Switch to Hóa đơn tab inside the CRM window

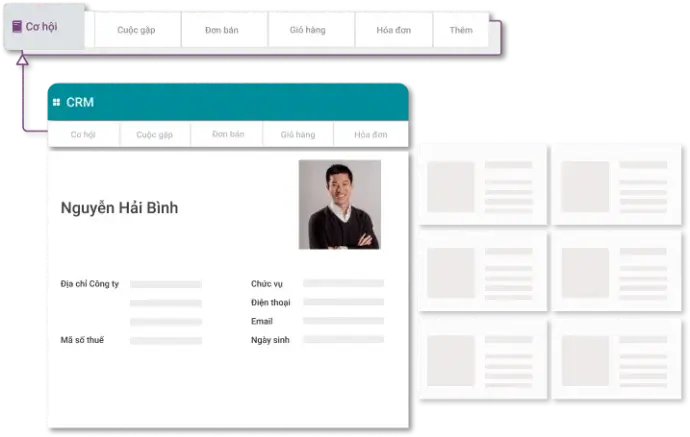coord(370,135)
